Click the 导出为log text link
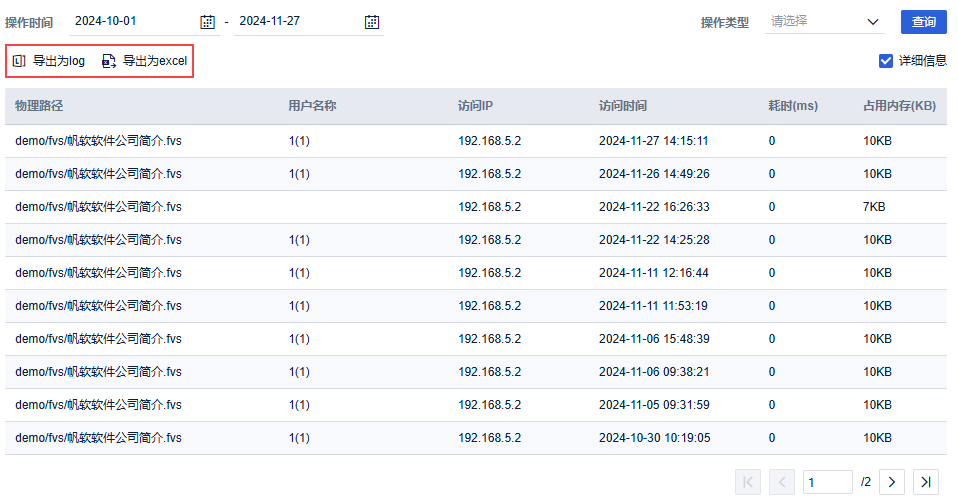Screen dimensions: 958x500 59,61
